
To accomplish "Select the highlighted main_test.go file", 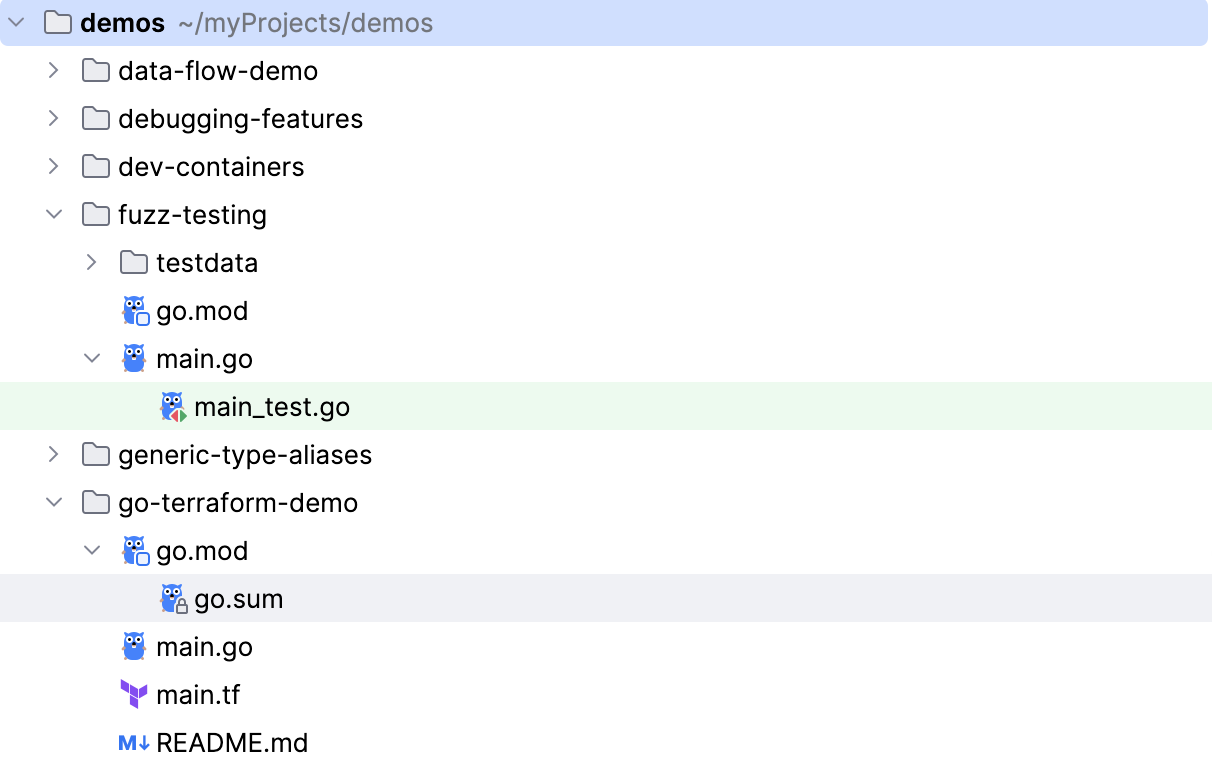I will [x=272, y=406].
